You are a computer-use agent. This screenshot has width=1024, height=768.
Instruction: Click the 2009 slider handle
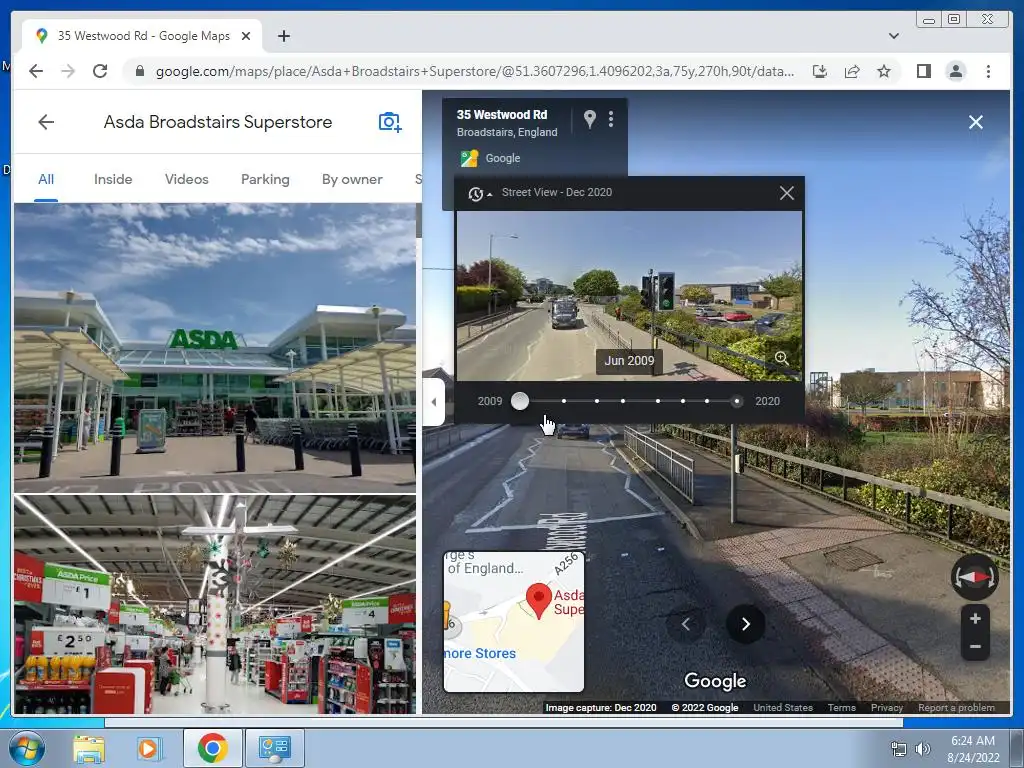(x=520, y=401)
